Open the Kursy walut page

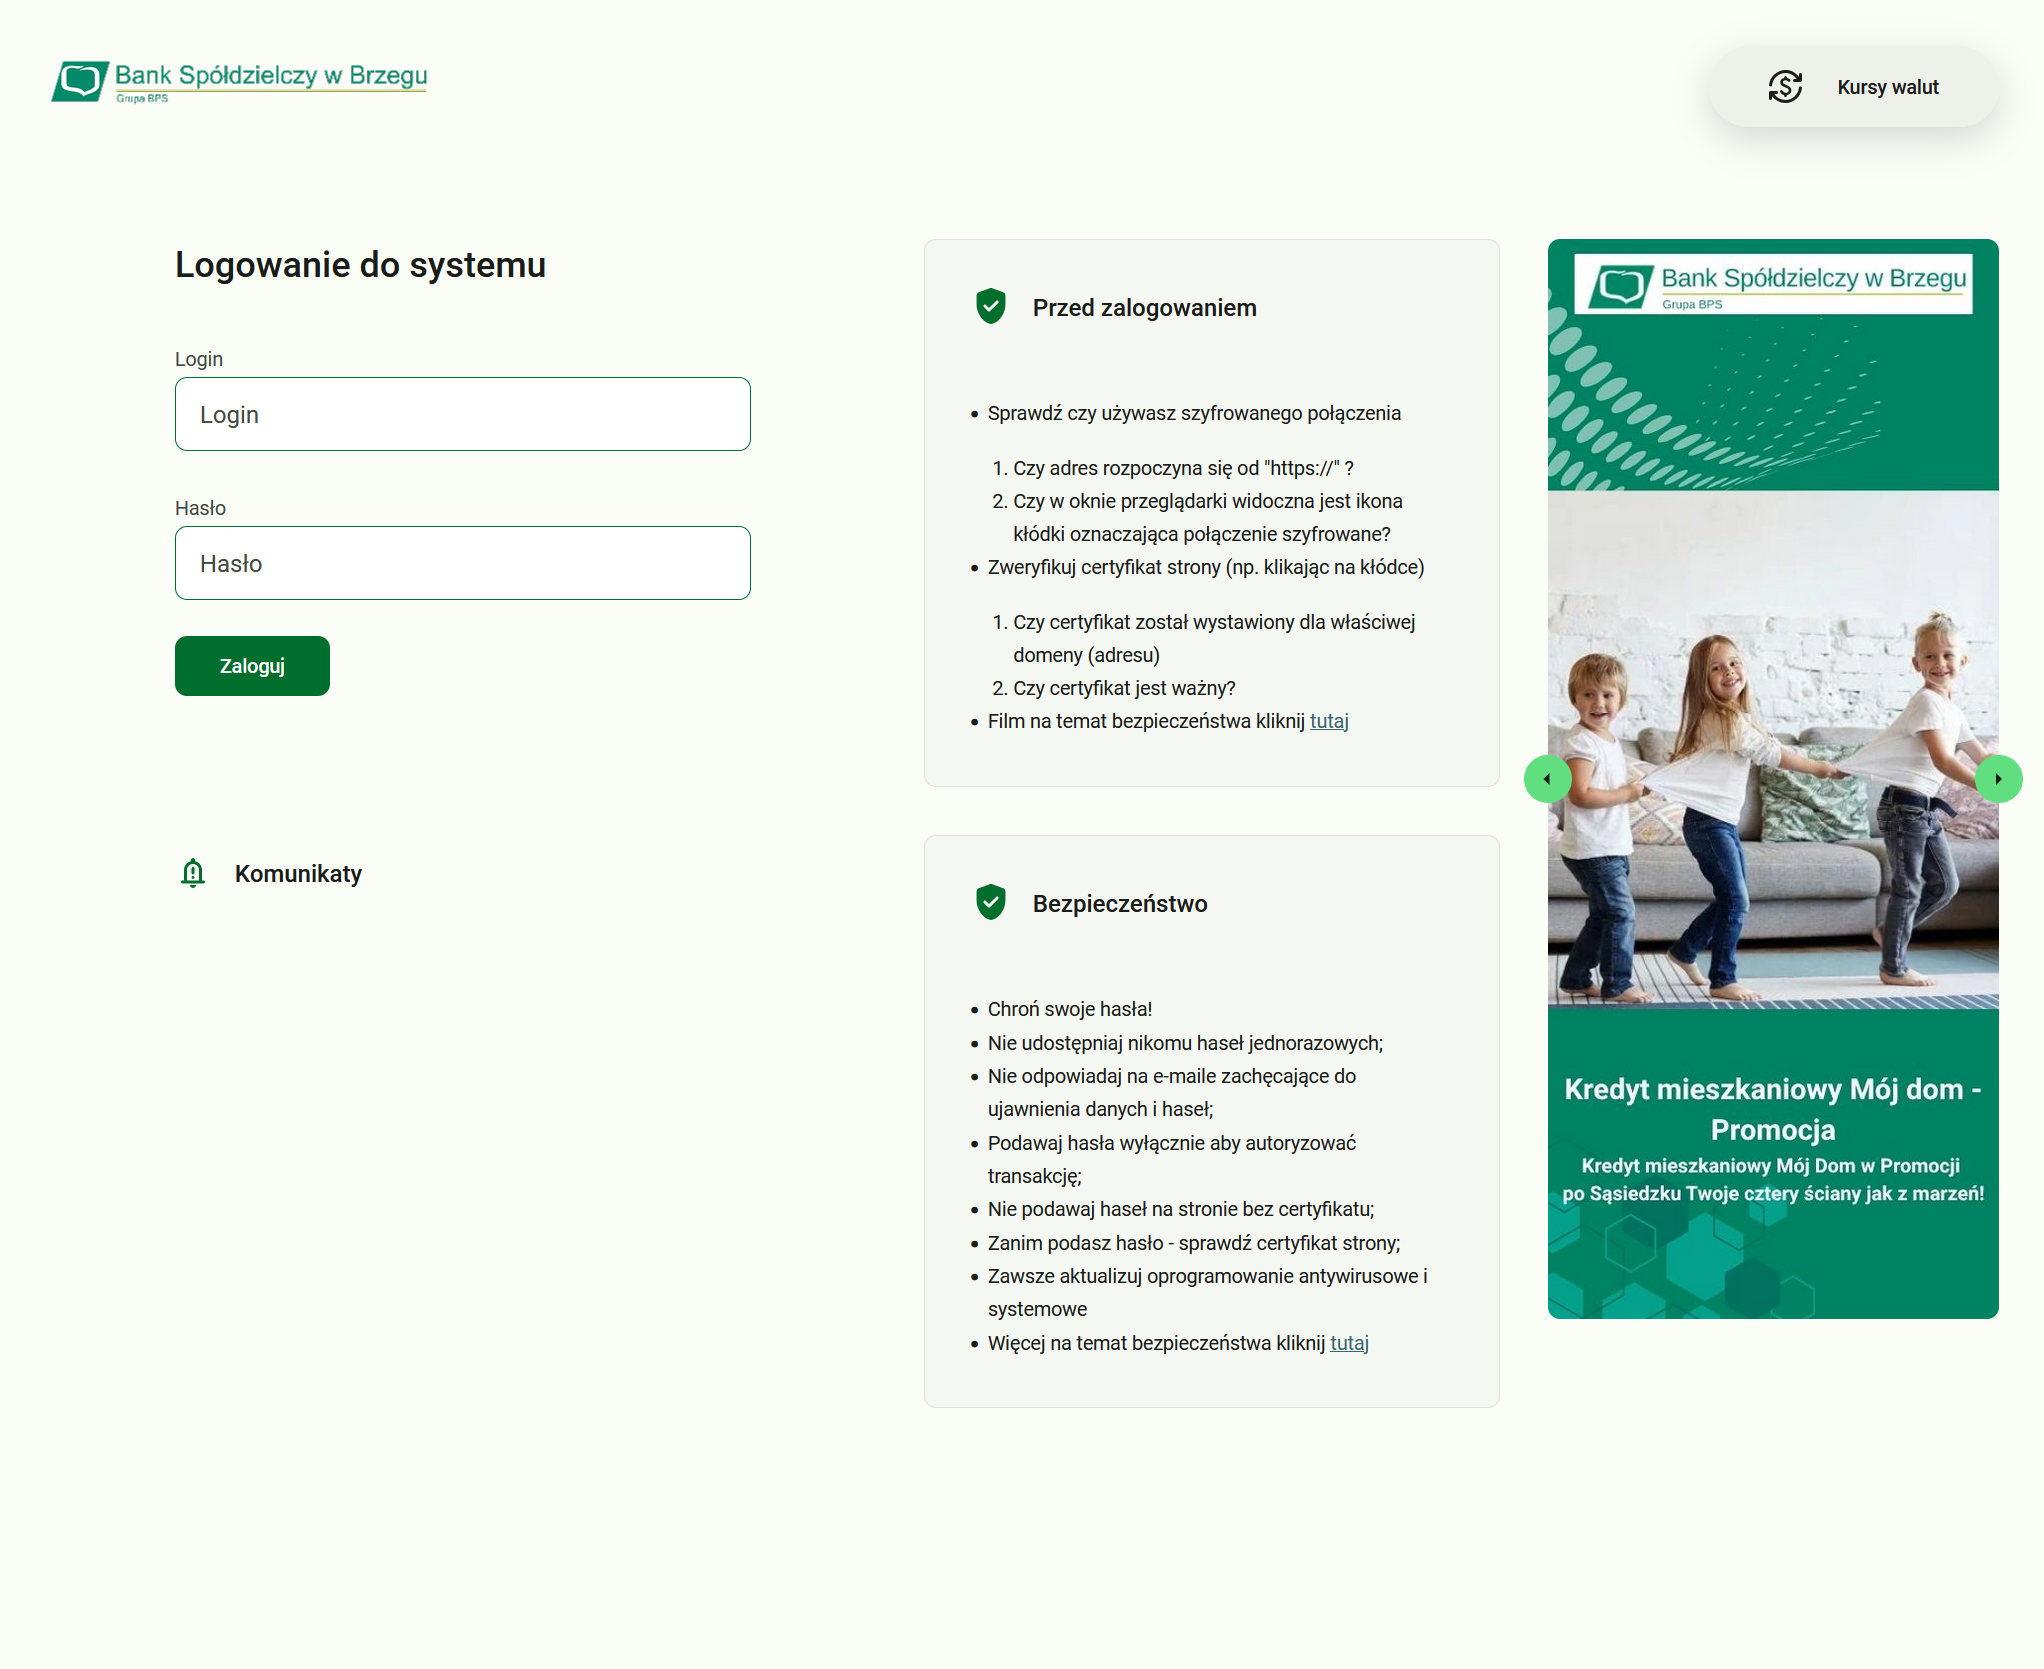tap(1887, 87)
